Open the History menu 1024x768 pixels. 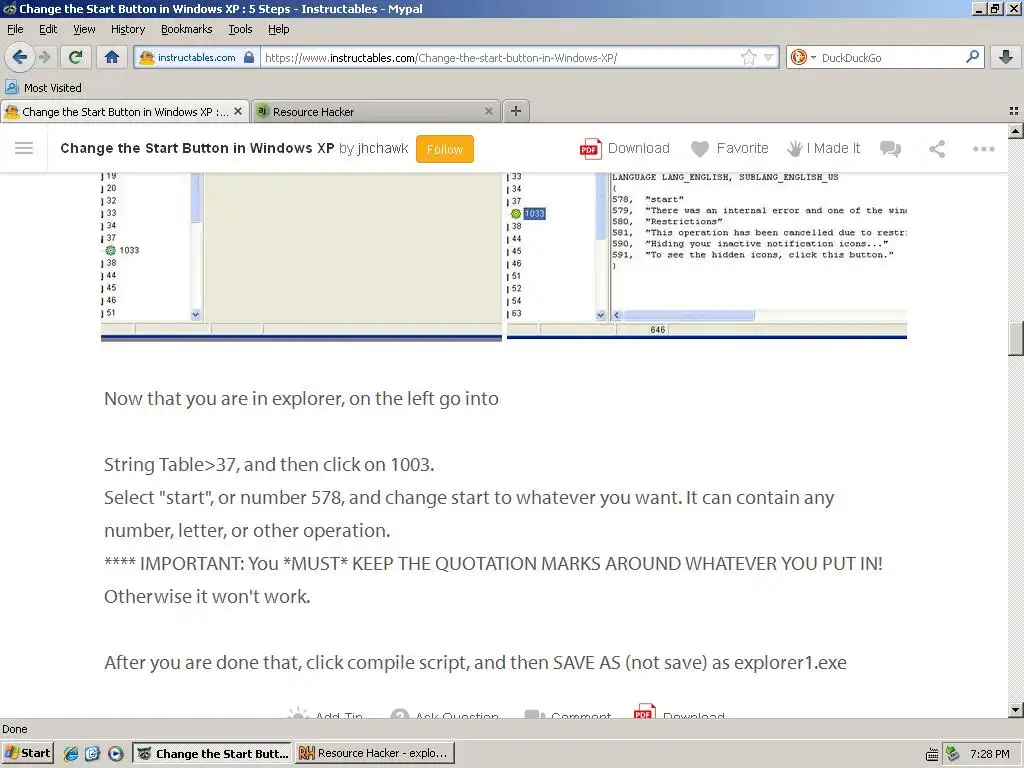[128, 29]
